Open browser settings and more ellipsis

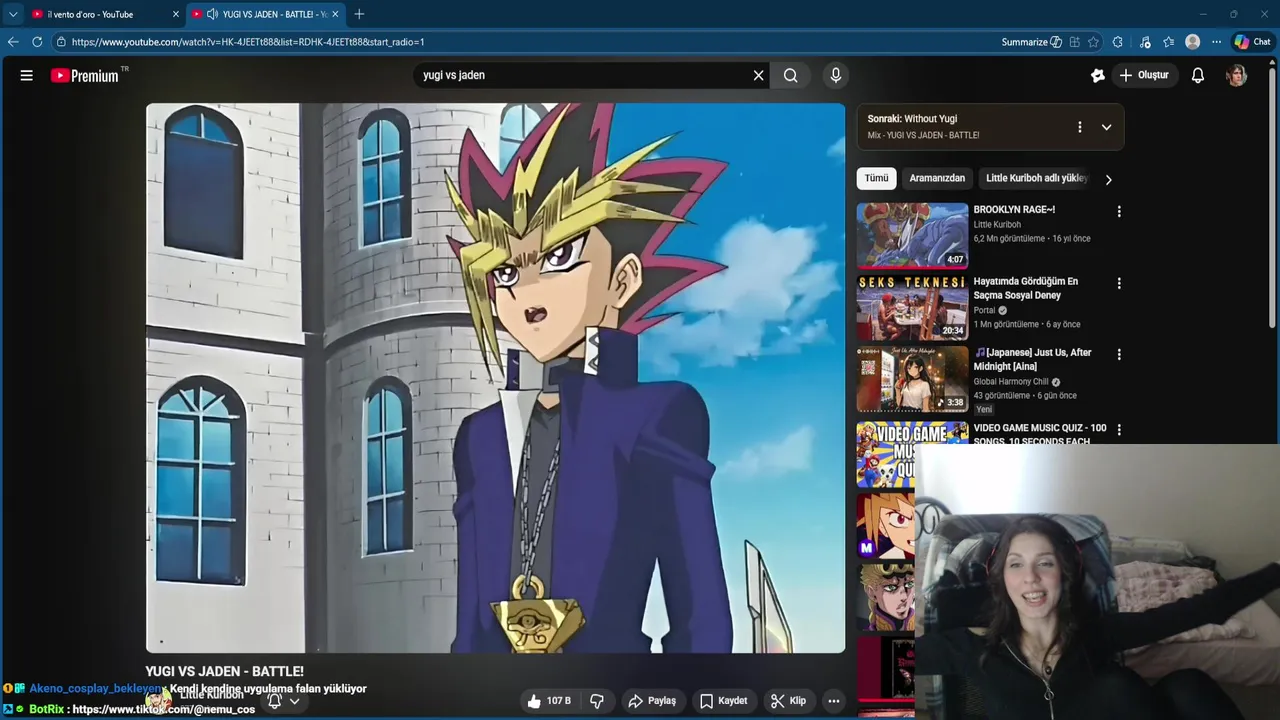(1216, 42)
